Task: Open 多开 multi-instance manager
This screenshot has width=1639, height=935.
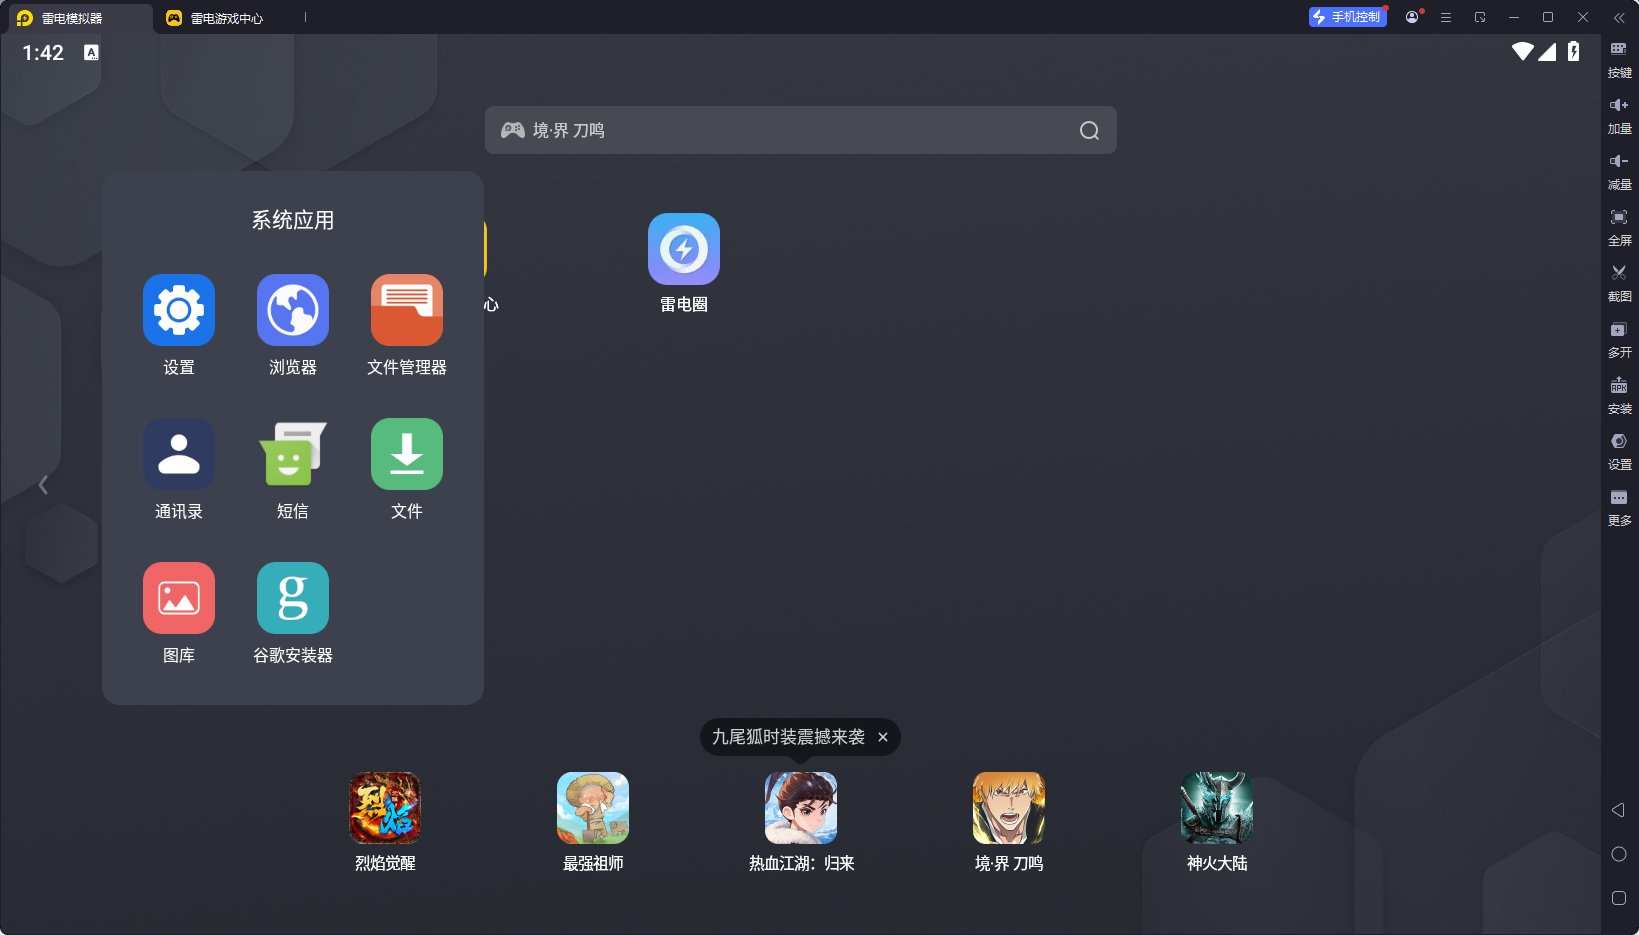Action: tap(1619, 339)
